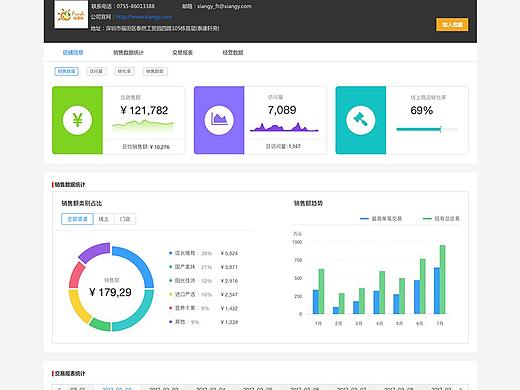
Task: Click the teal conversion progress bar
Action: (x=427, y=129)
